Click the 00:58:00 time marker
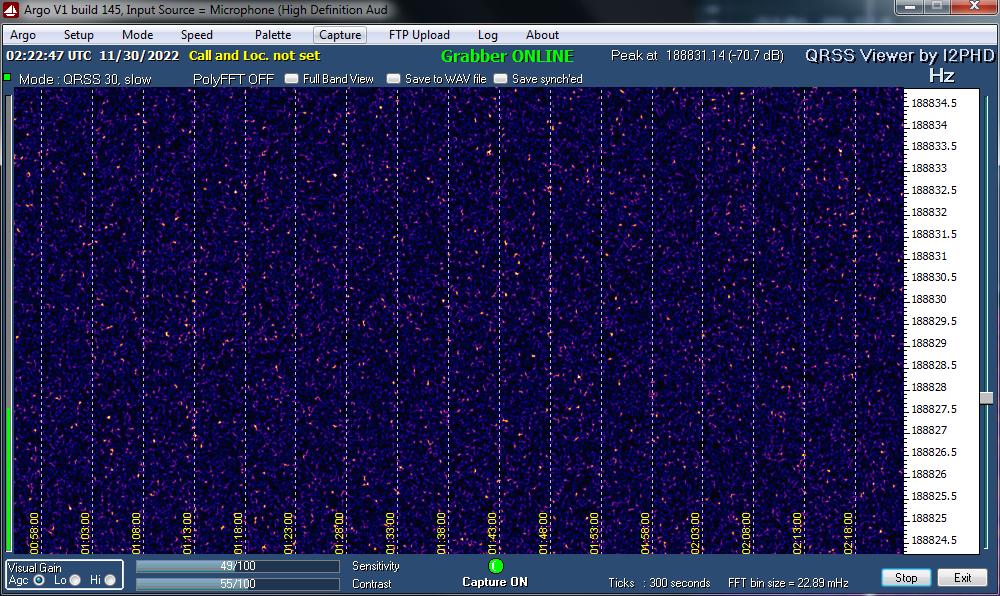This screenshot has width=1000, height=596. pos(34,533)
